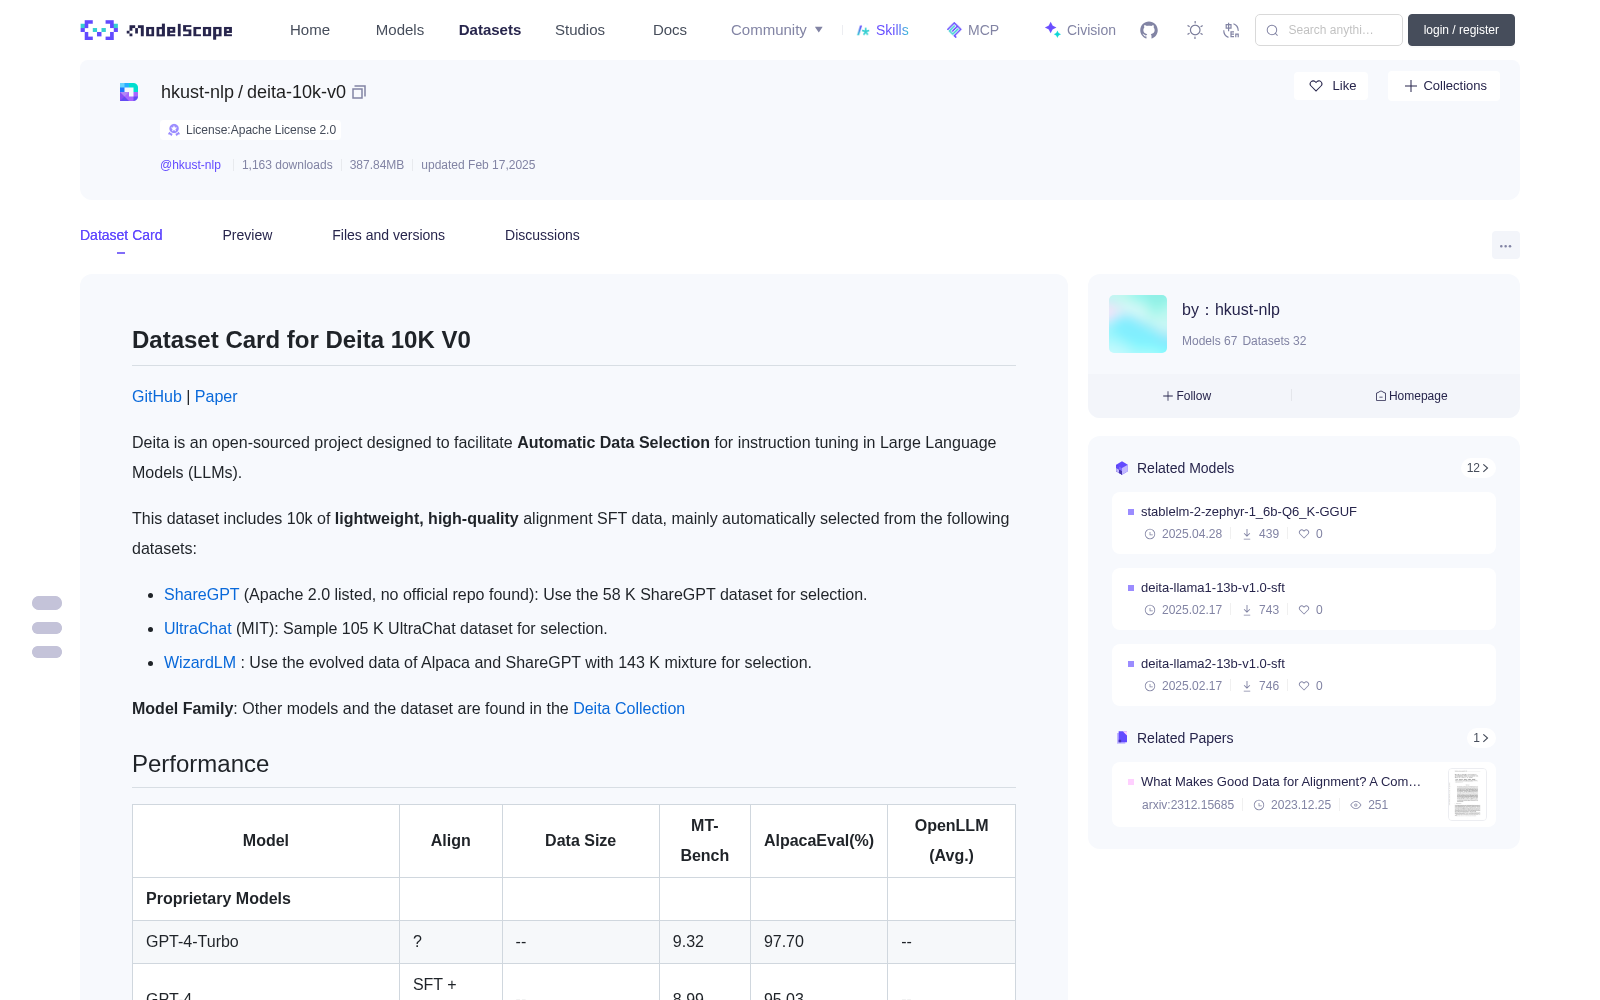Open the Deita Collection link
This screenshot has height=1000, width=1600.
pos(629,708)
